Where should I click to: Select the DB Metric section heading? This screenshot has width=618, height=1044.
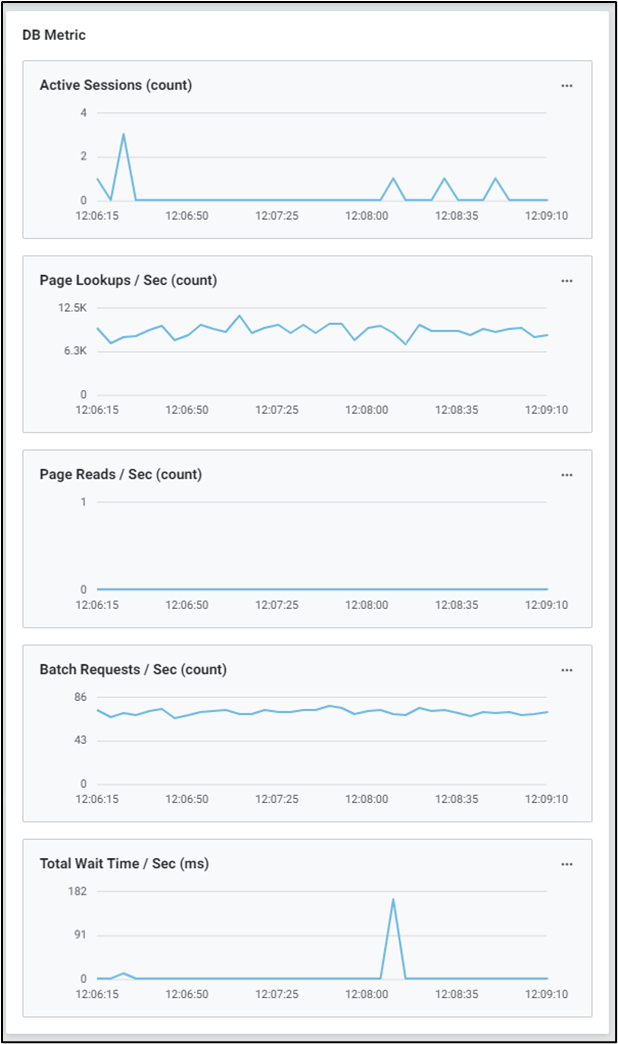[x=54, y=35]
